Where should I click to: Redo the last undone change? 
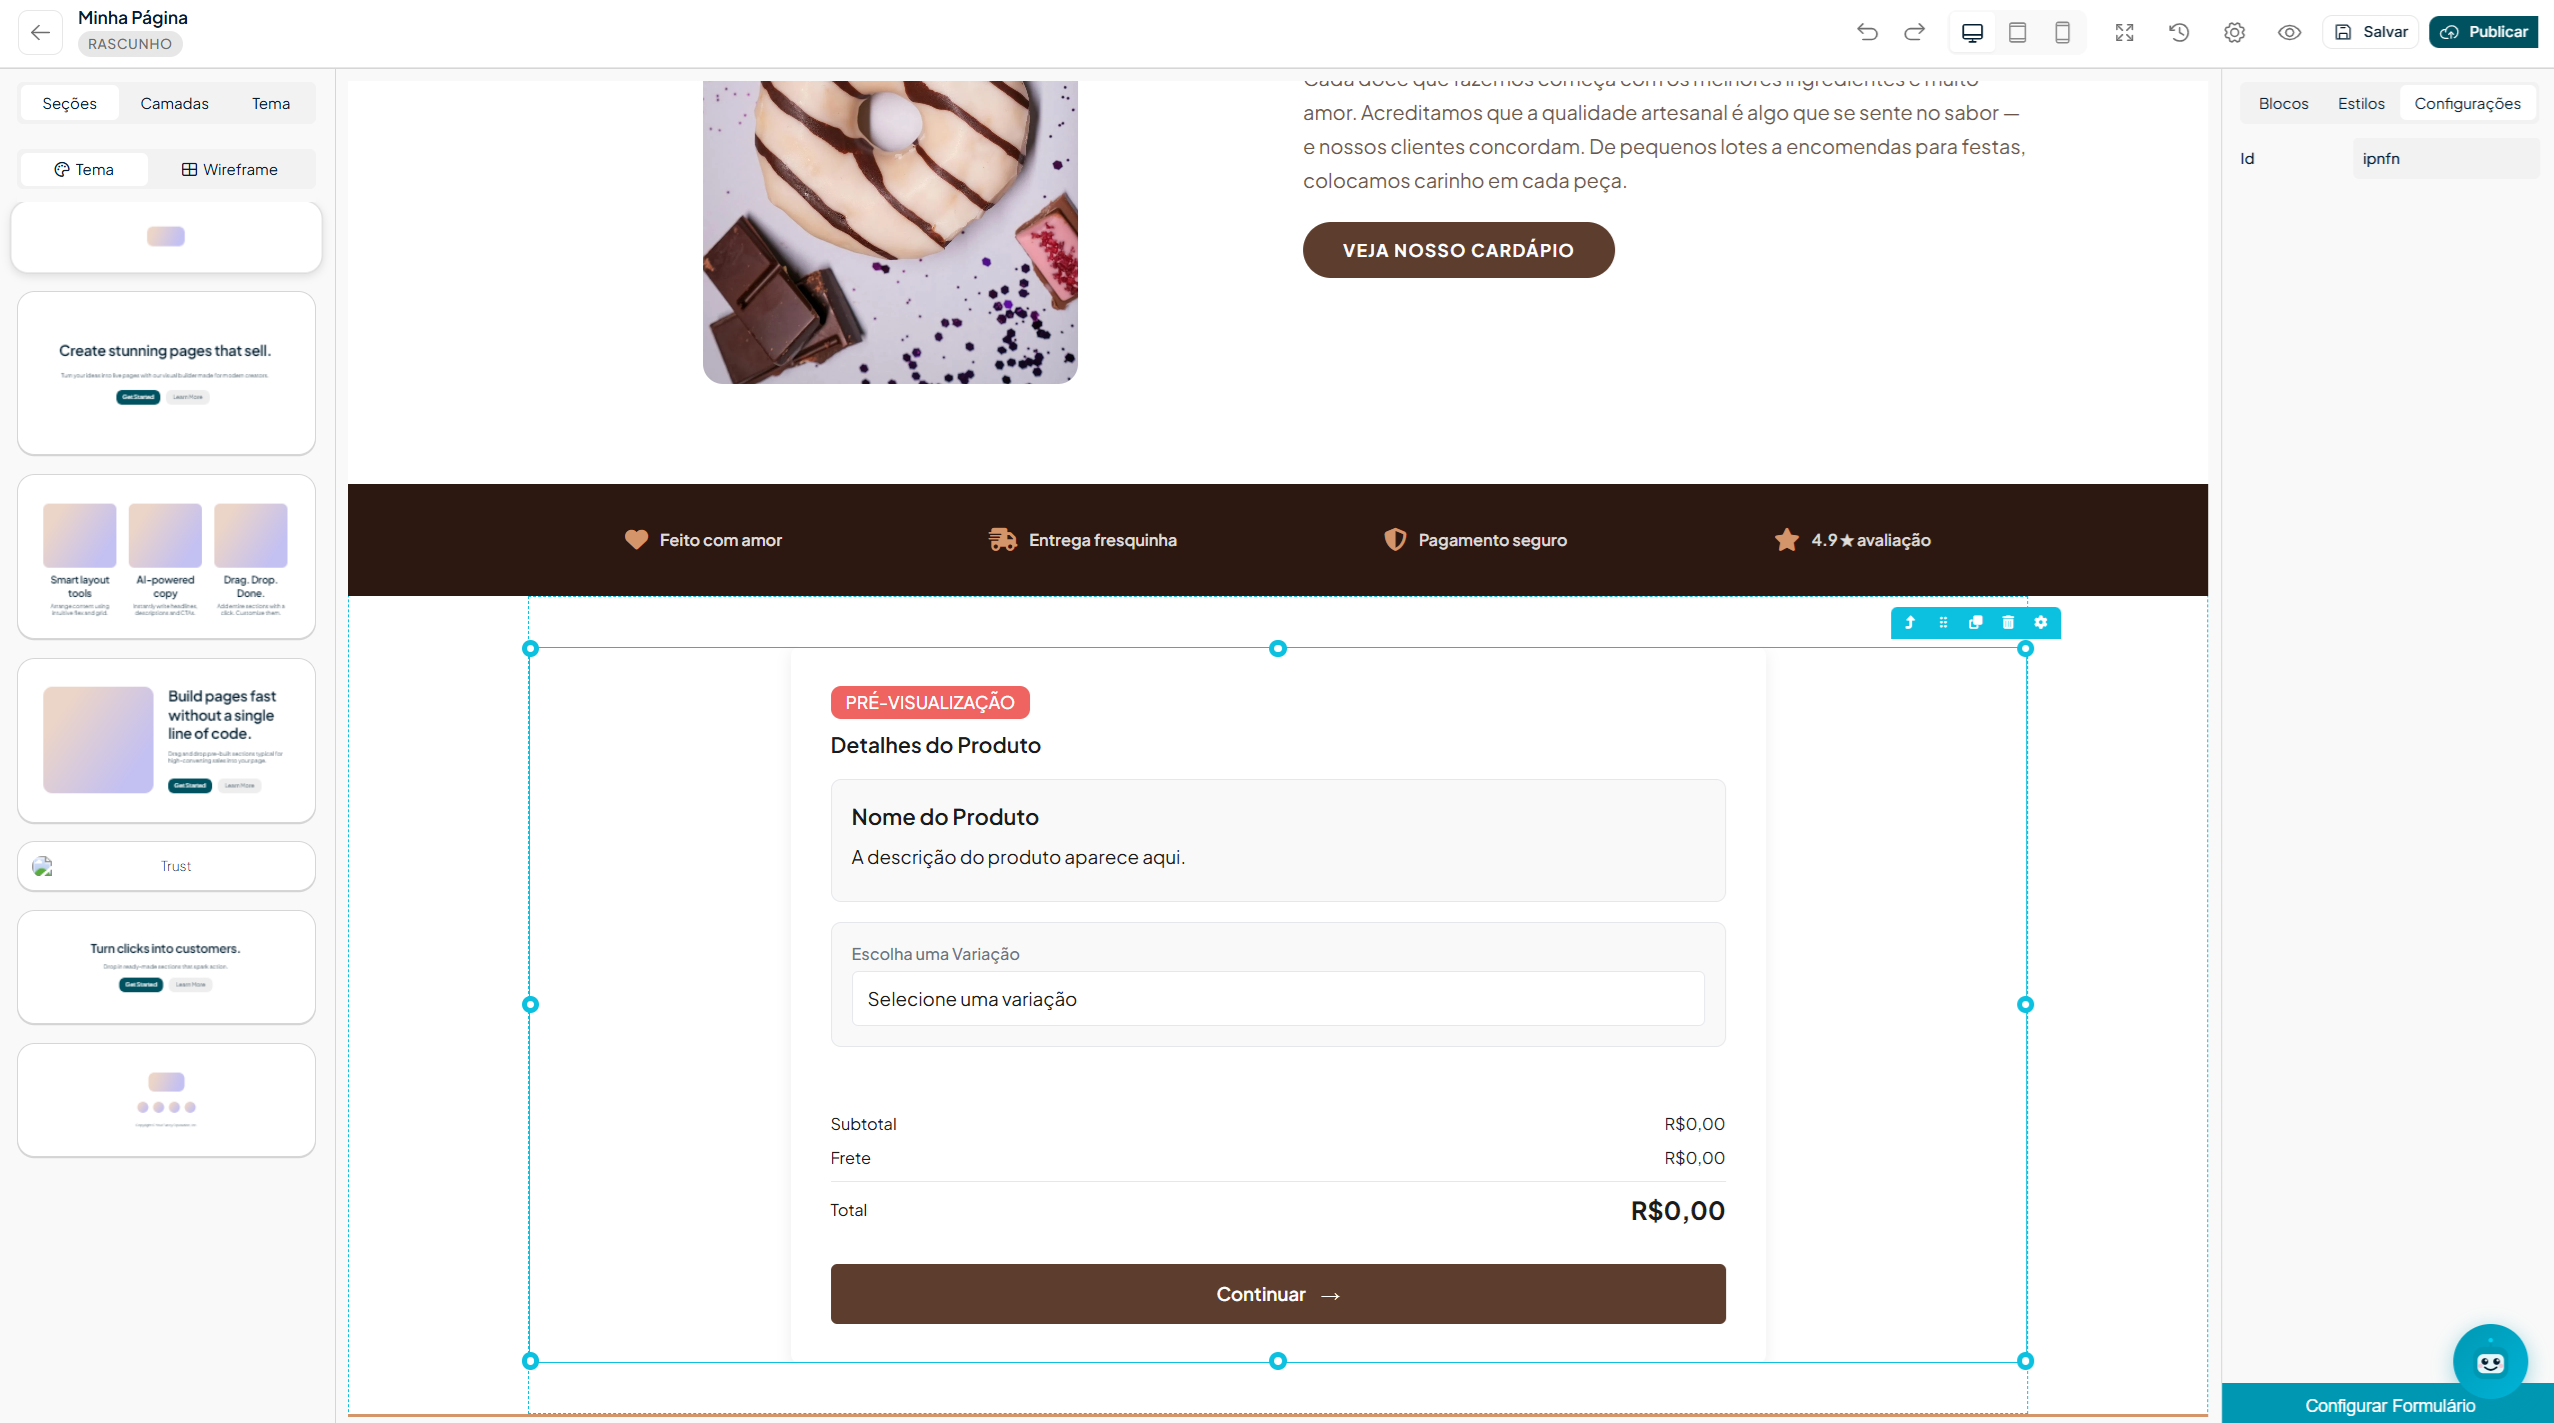1914,32
